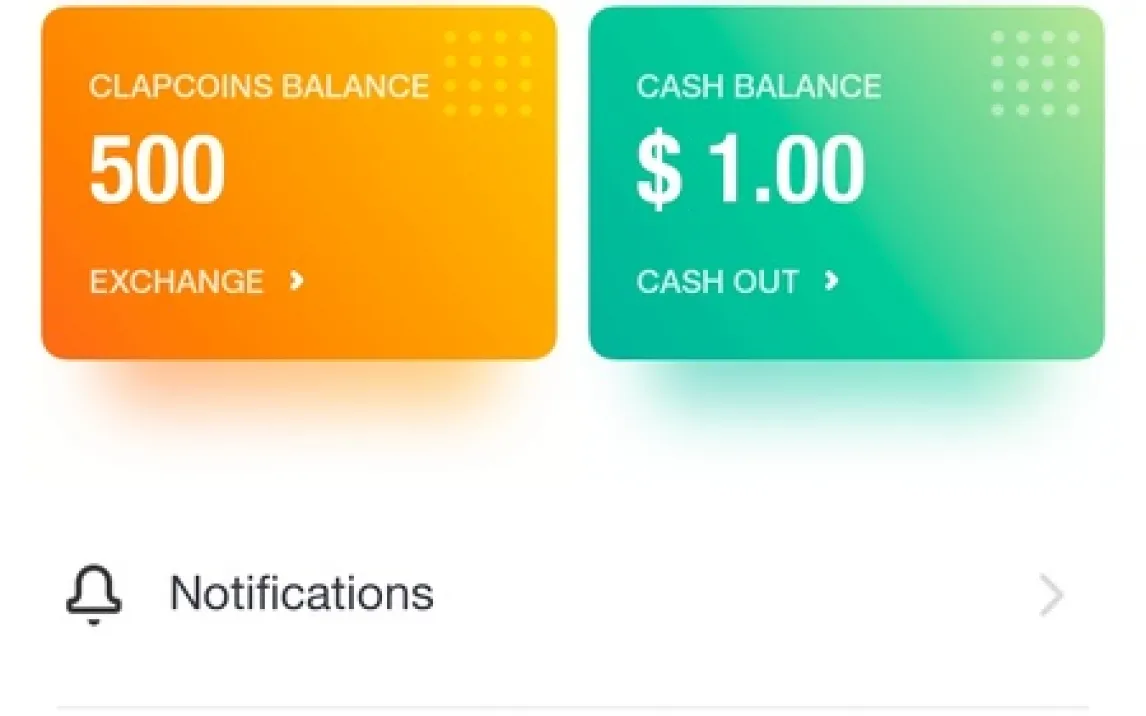Select the CLAPCOINS BALANCE heading
The image size is (1146, 716).
coord(258,86)
